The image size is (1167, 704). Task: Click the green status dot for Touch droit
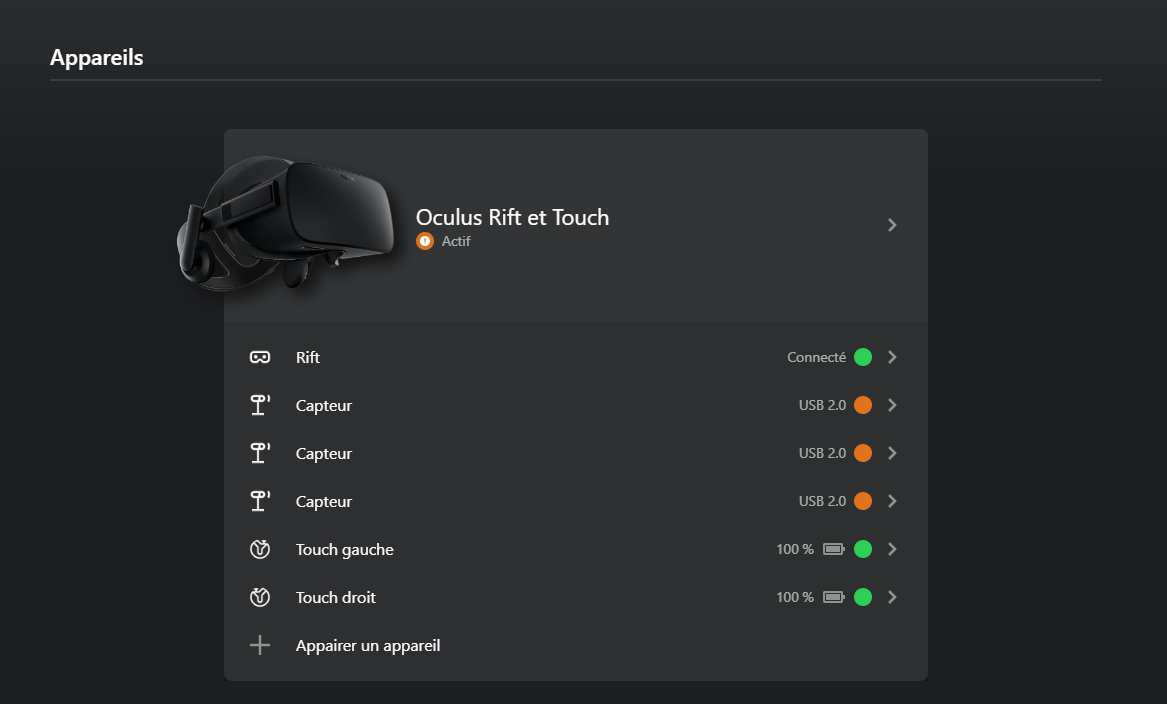(863, 597)
